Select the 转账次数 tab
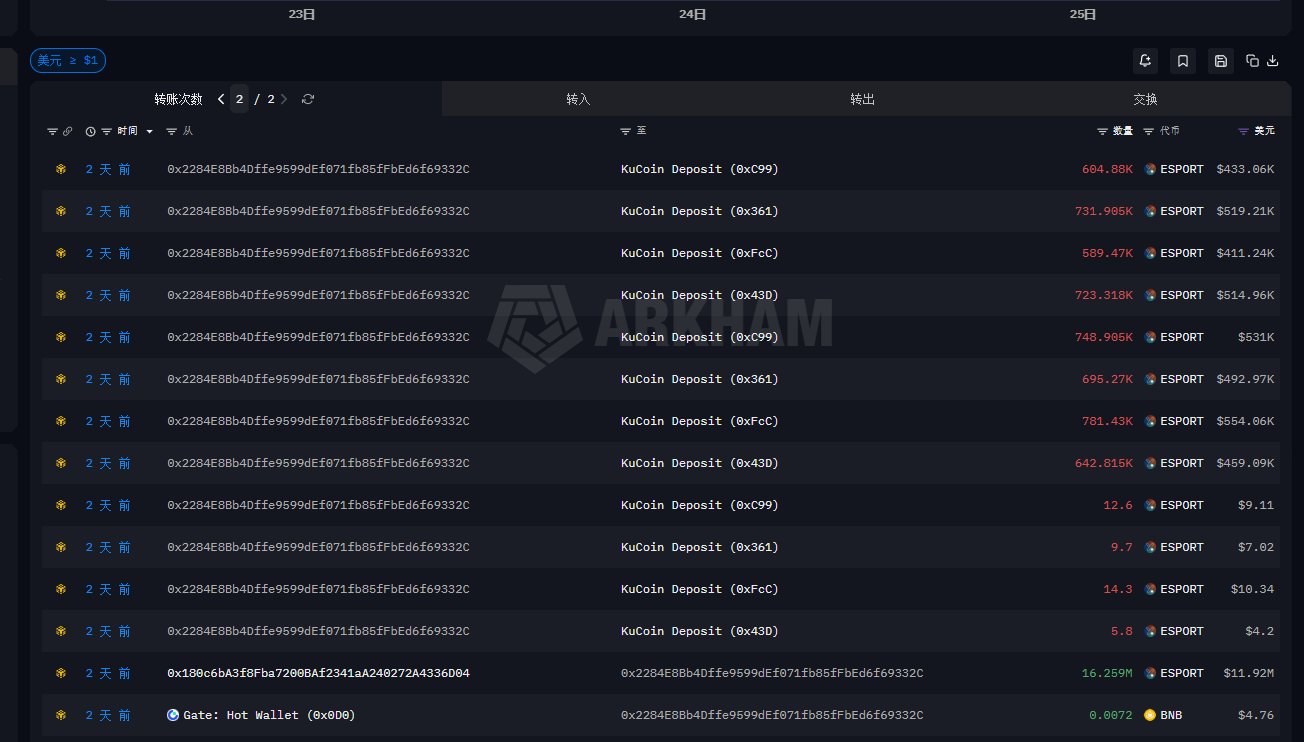 178,99
